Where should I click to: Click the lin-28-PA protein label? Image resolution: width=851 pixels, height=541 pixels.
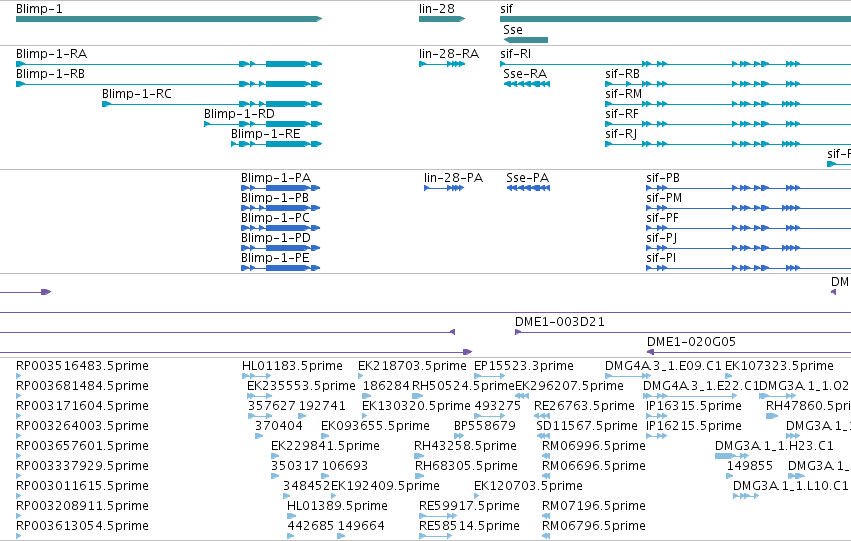[454, 178]
